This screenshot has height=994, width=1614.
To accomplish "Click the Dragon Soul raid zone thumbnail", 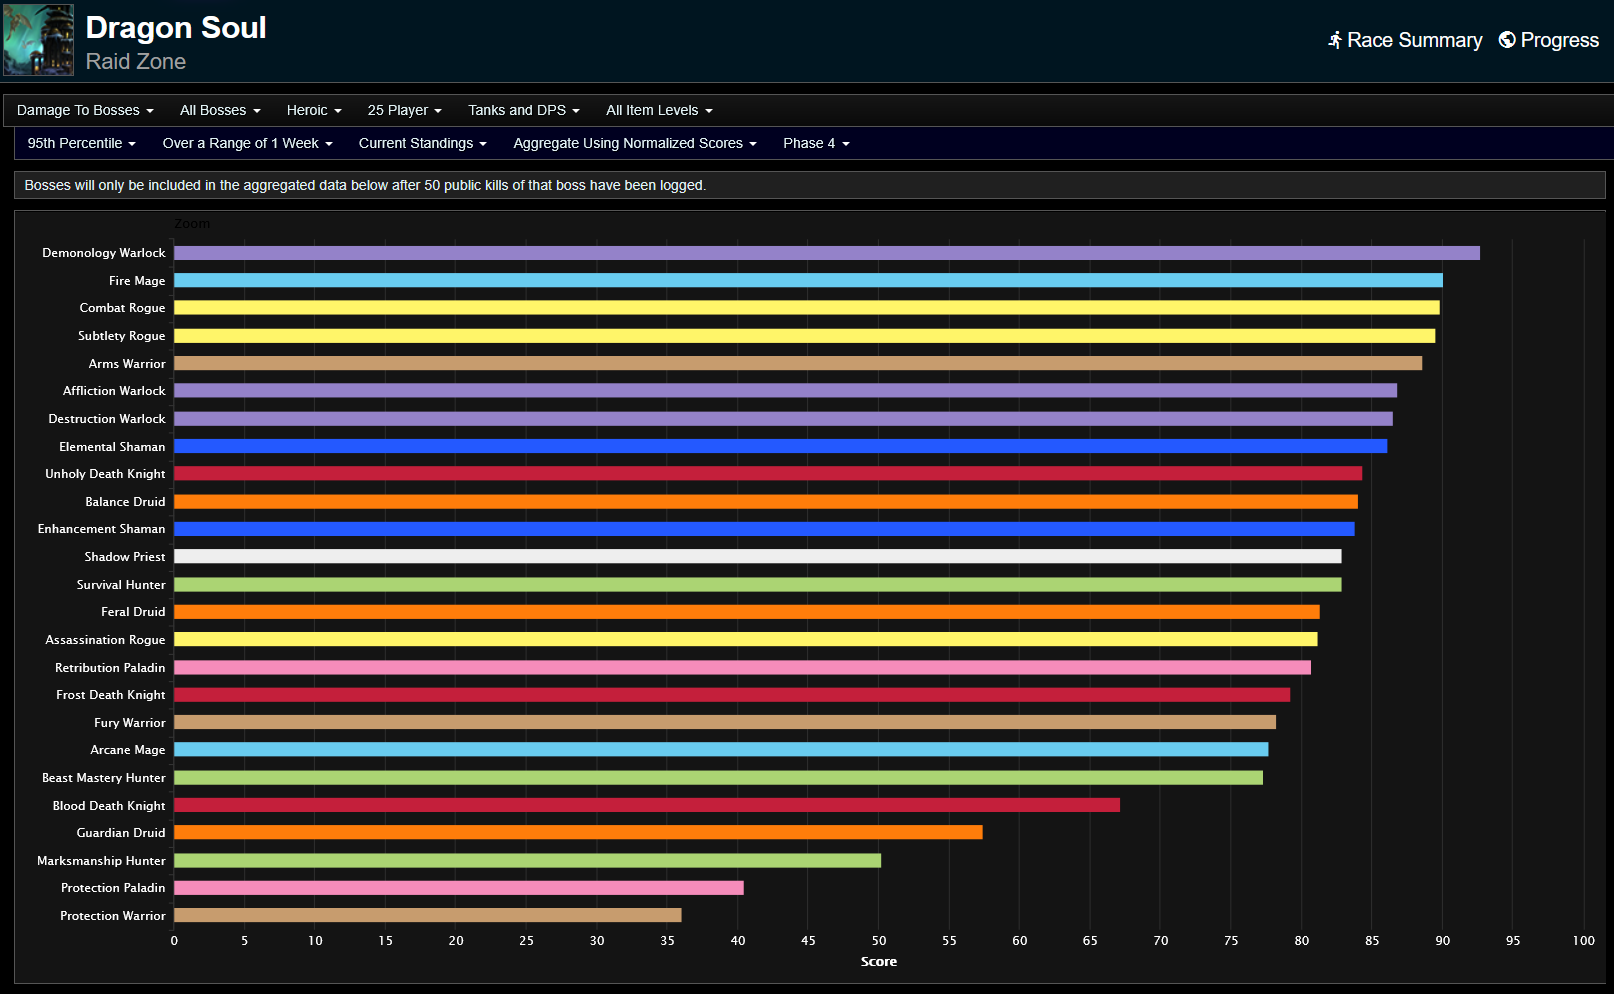I will click(38, 40).
